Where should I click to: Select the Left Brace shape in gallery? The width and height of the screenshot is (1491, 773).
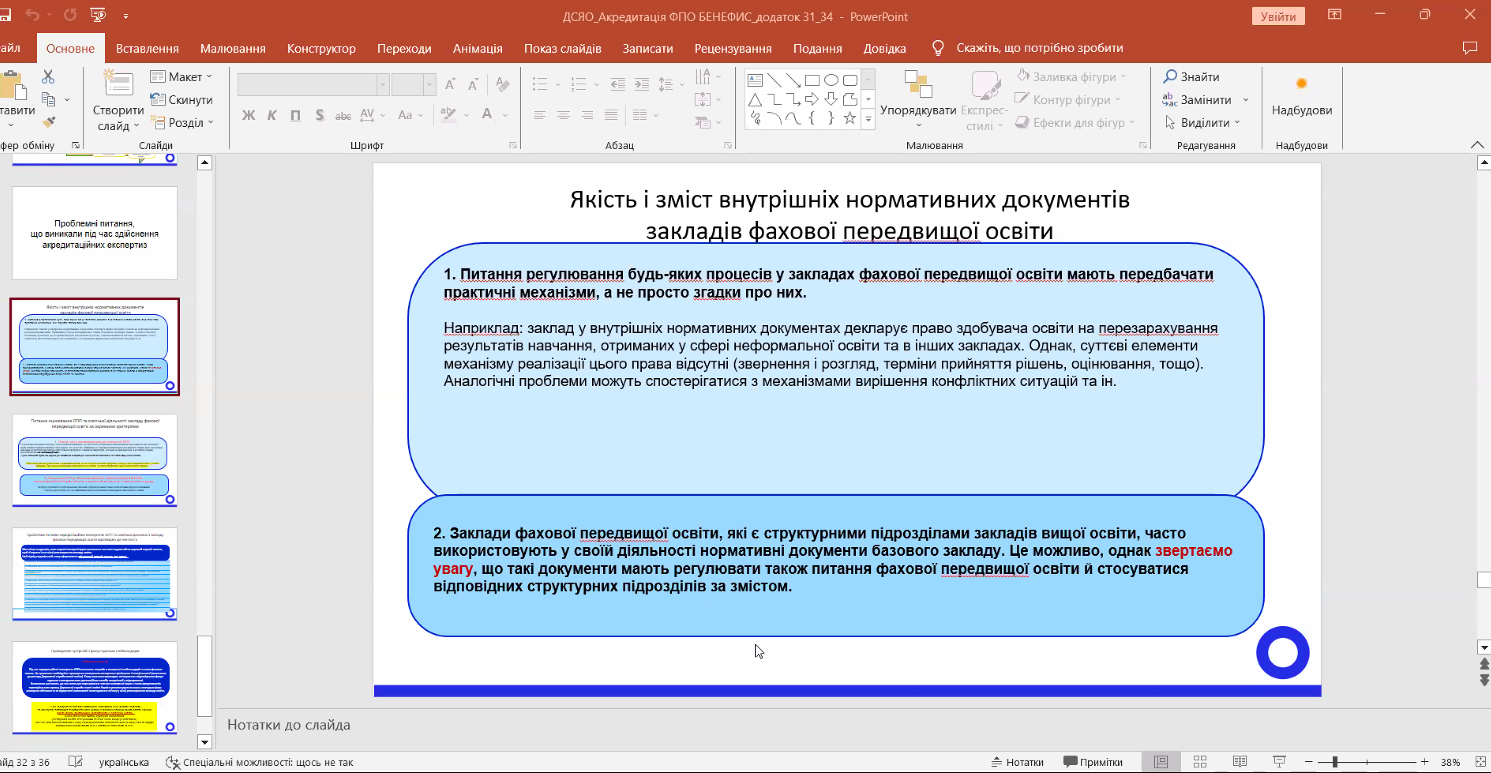point(813,118)
